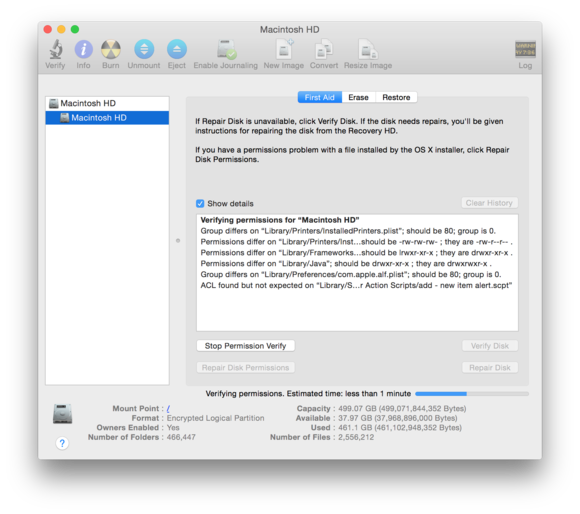Screen dimensions: 580x514
Task: Switch to the Erase tab
Action: tap(358, 97)
